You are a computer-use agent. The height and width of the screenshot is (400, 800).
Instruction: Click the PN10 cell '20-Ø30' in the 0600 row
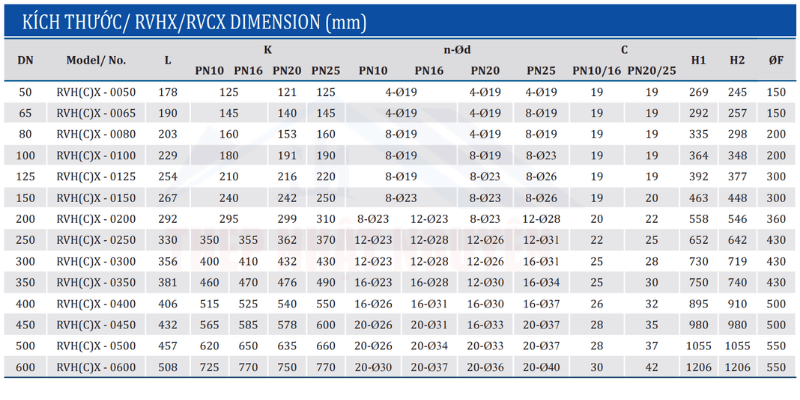click(373, 367)
